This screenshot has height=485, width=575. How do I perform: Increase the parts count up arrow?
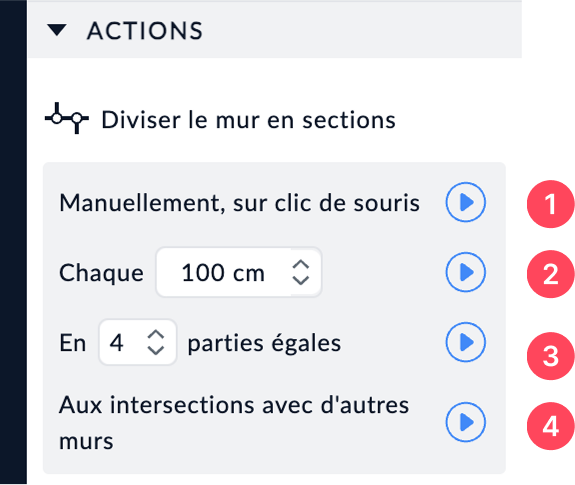click(x=155, y=335)
